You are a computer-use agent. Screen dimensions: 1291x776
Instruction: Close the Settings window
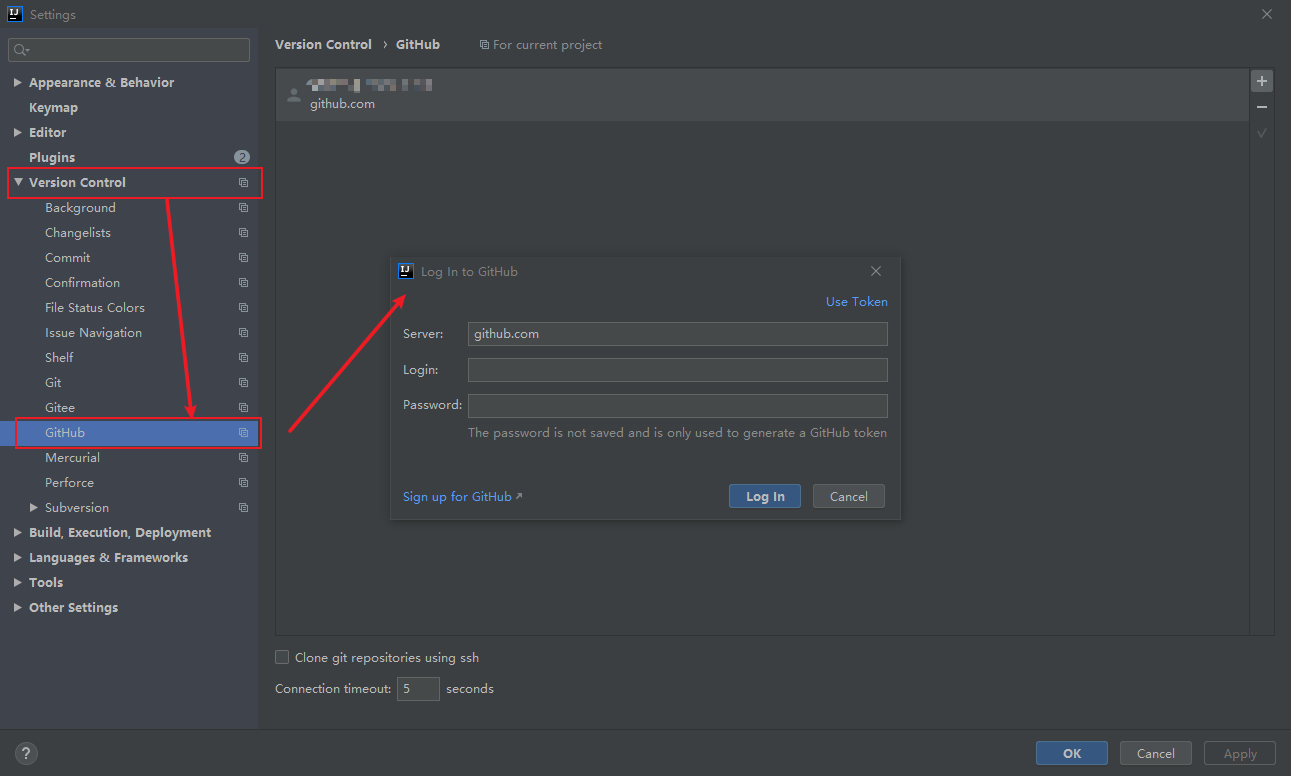(x=1267, y=14)
